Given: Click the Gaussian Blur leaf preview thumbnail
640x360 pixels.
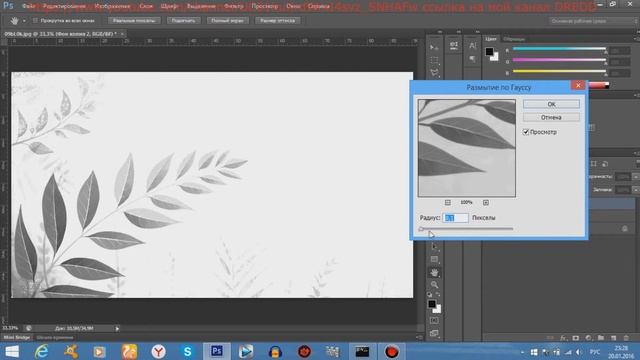Looking at the screenshot, I should coord(467,148).
